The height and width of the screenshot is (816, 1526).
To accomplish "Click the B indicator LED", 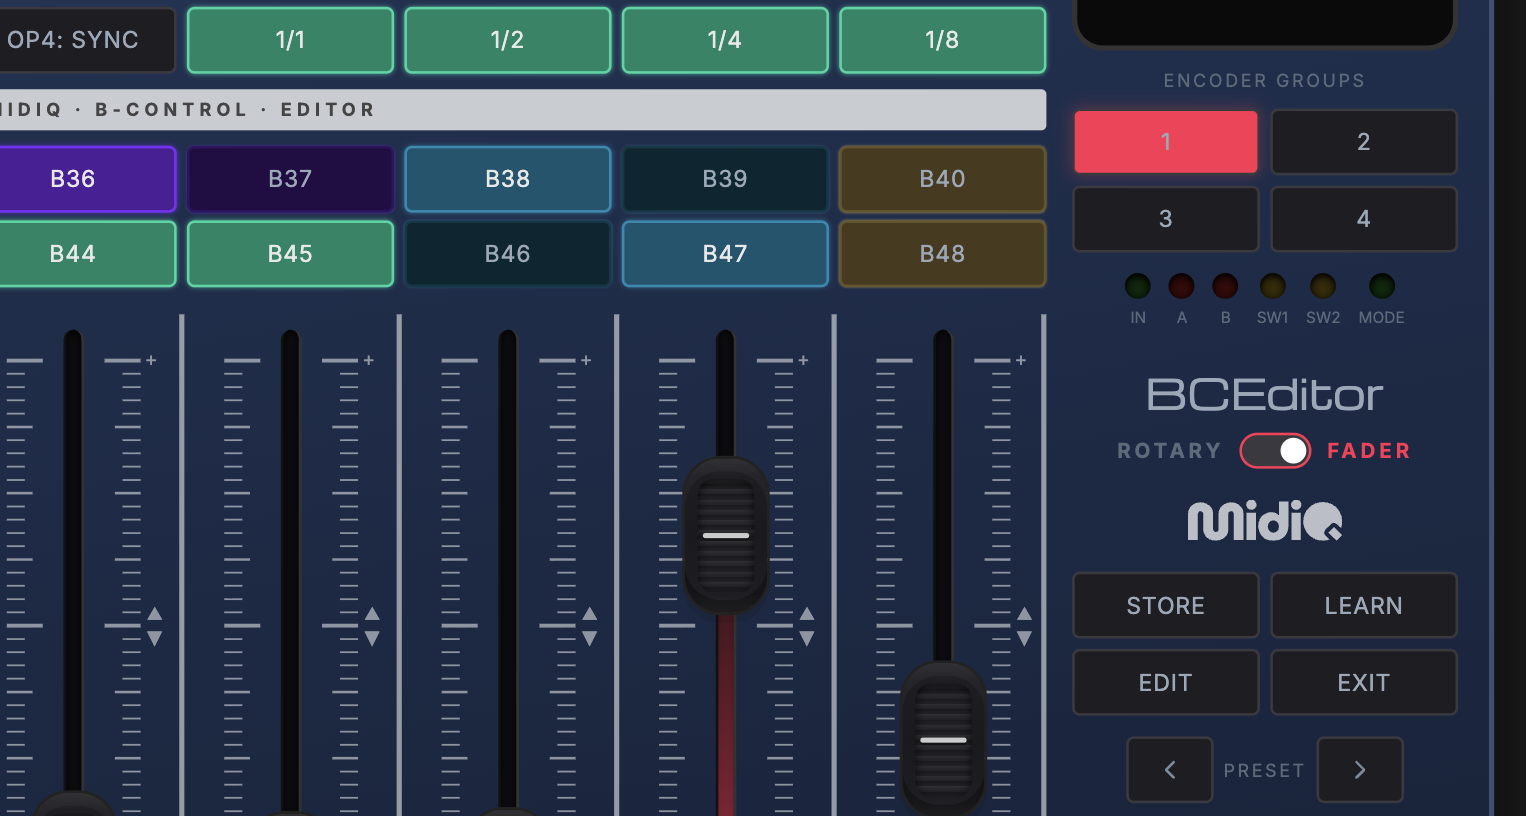I will pyautogui.click(x=1225, y=286).
